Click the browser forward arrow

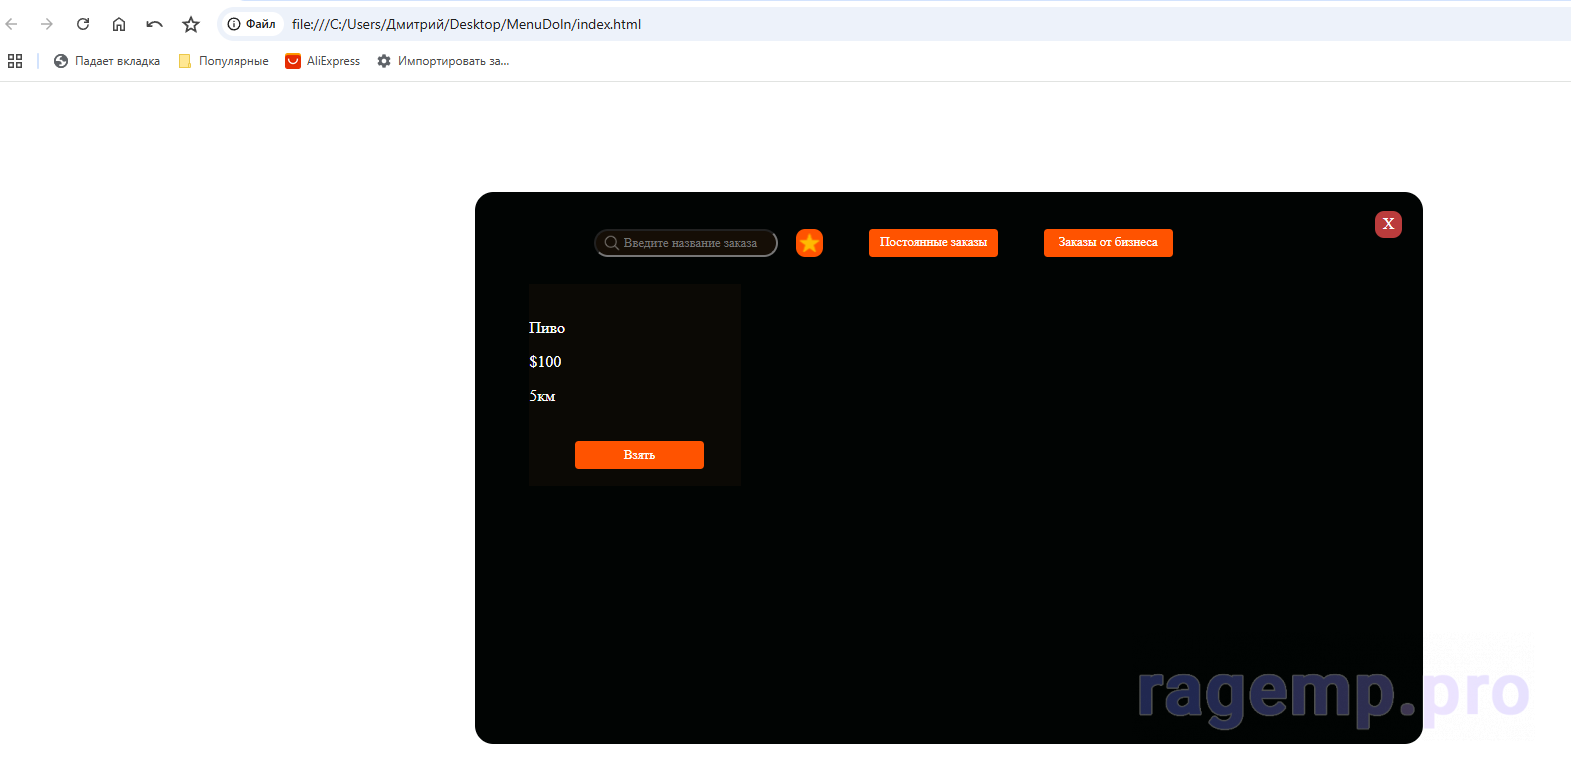pyautogui.click(x=47, y=24)
